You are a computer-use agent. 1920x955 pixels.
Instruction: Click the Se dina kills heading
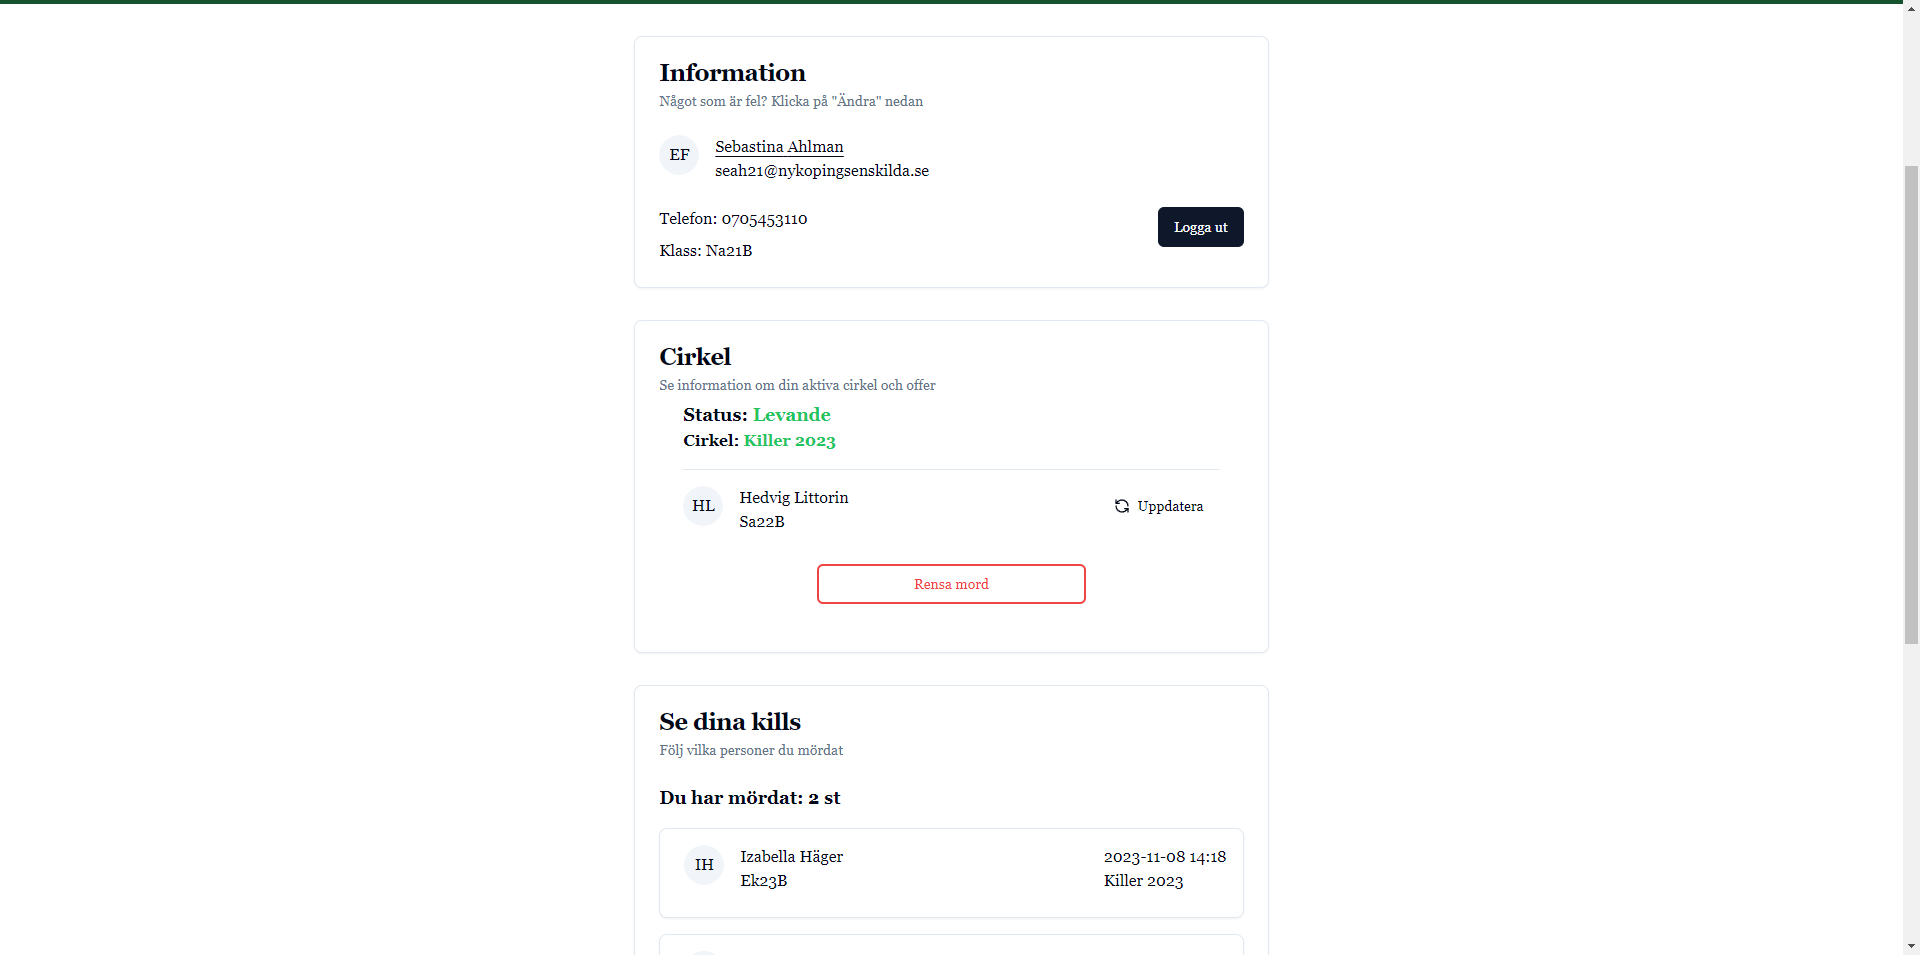pos(730,722)
